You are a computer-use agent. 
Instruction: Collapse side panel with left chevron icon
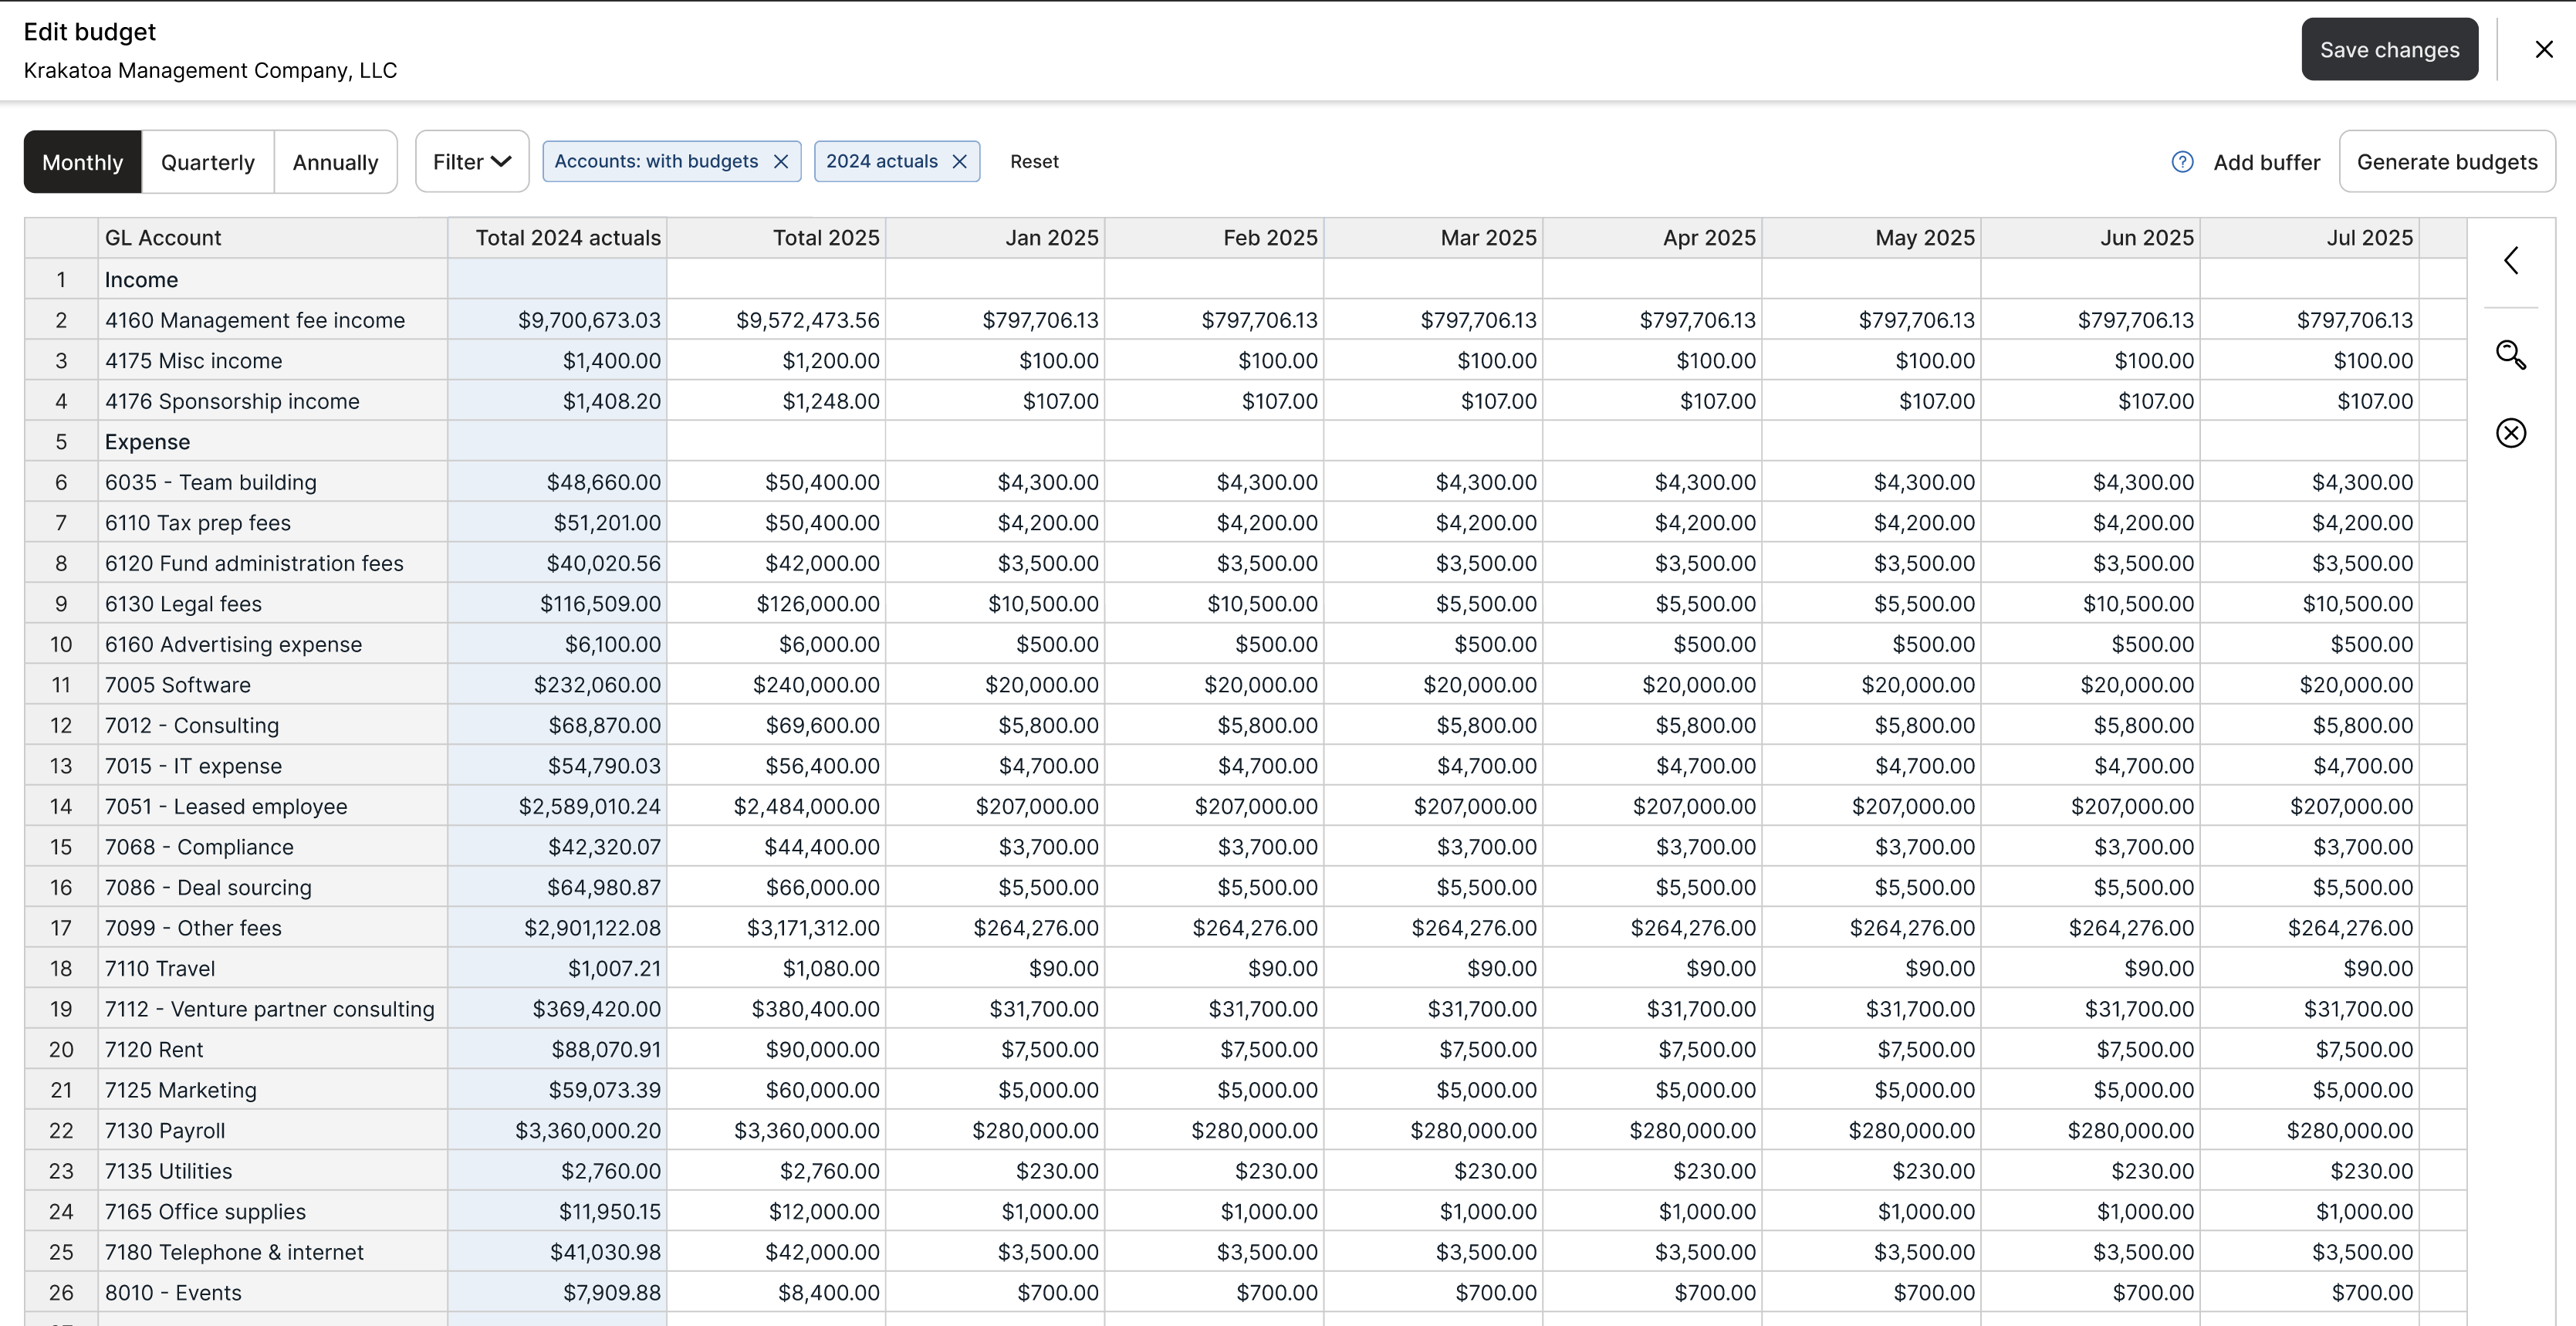click(2510, 261)
